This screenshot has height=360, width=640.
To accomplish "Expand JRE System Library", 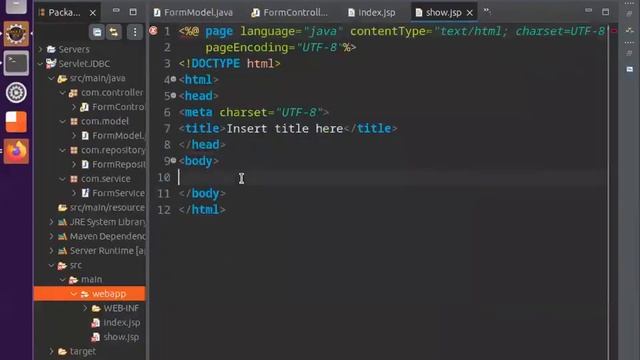I will click(x=51, y=222).
